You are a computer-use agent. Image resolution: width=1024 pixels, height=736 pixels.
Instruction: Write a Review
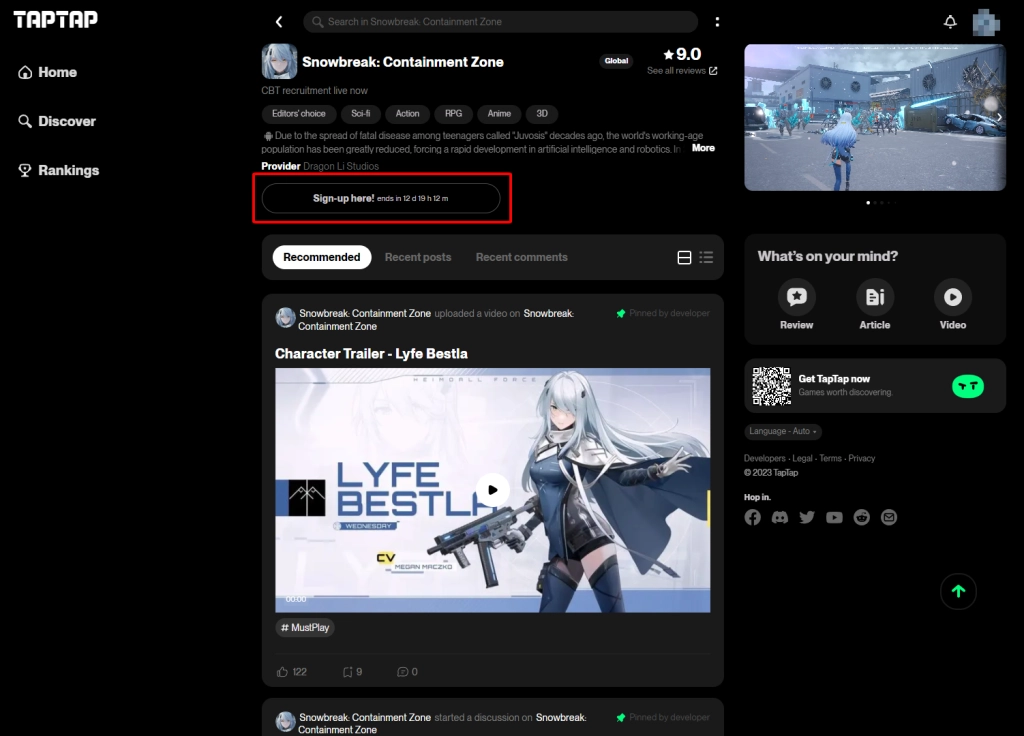(x=797, y=305)
